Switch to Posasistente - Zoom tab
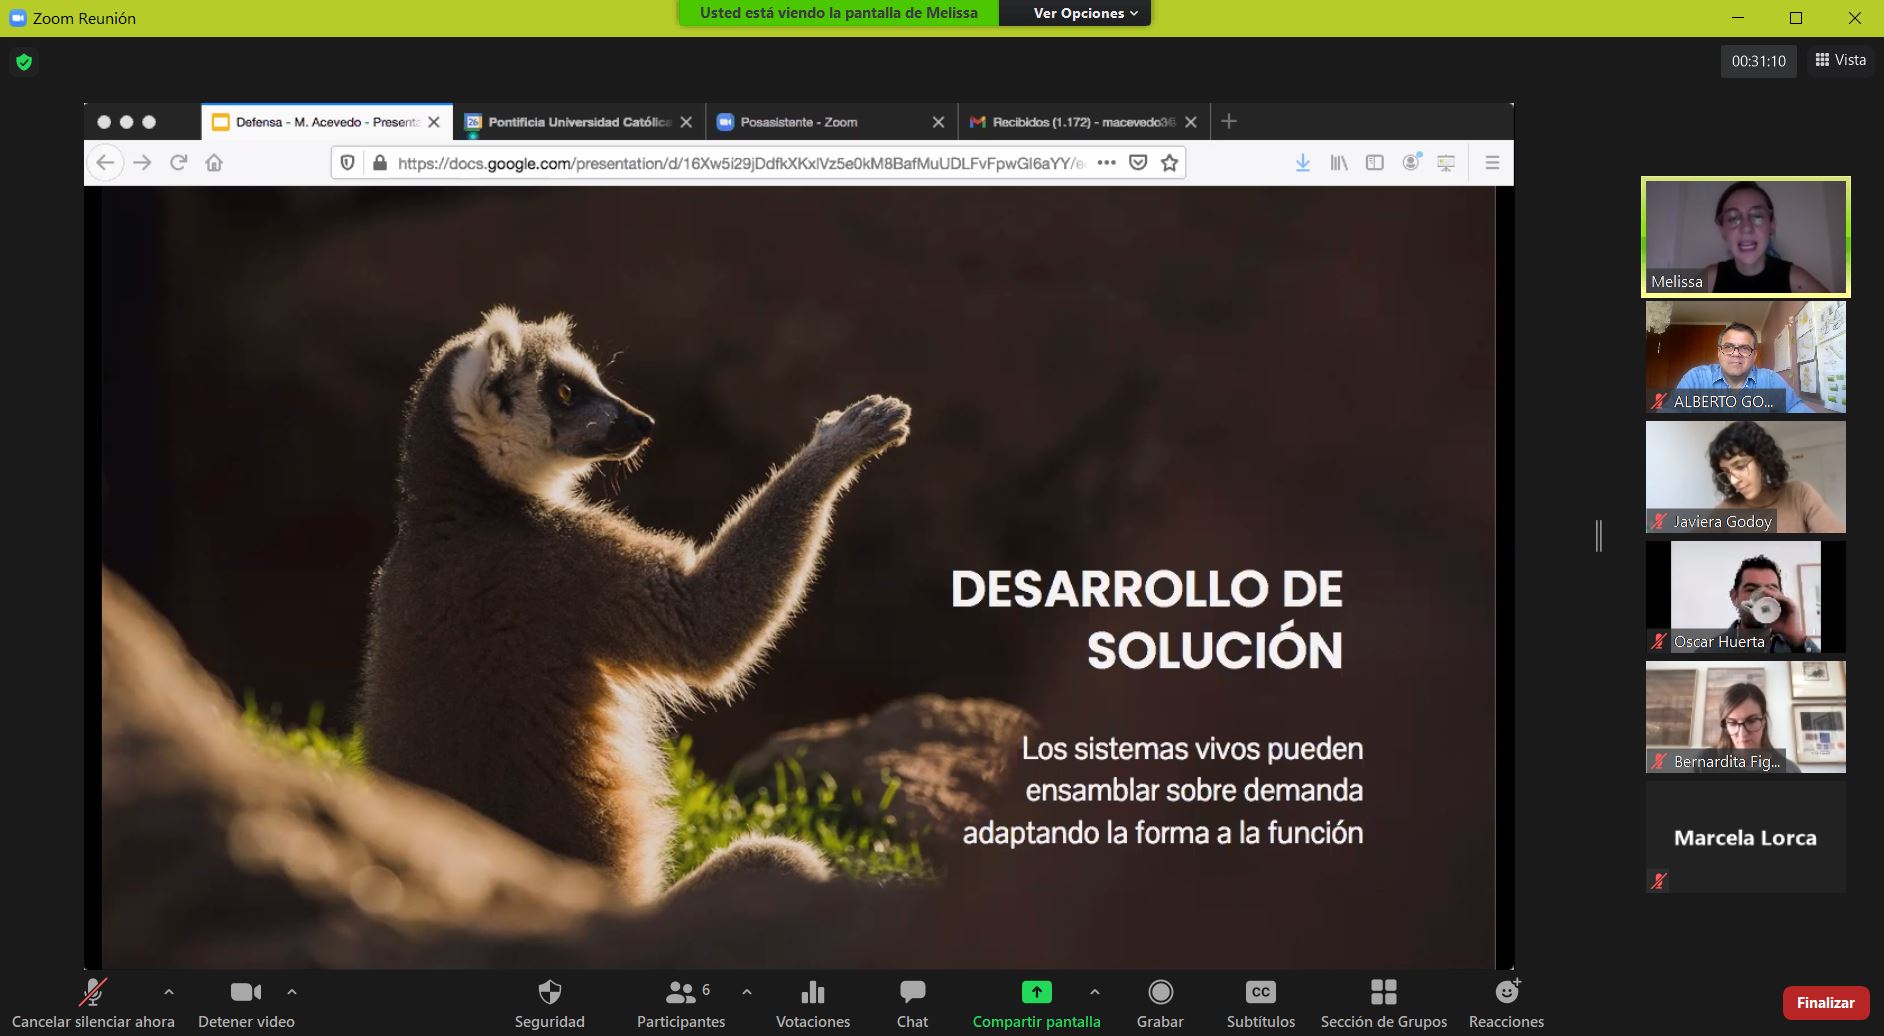The width and height of the screenshot is (1884, 1036). coord(830,122)
